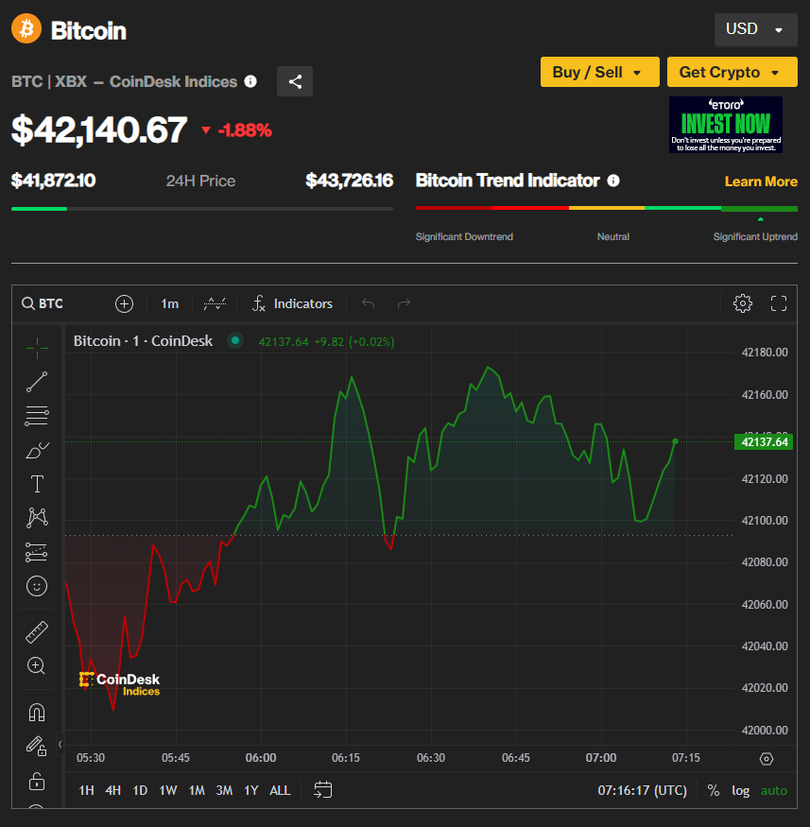This screenshot has height=827, width=810.
Task: Enter fullscreen chart mode
Action: click(779, 303)
